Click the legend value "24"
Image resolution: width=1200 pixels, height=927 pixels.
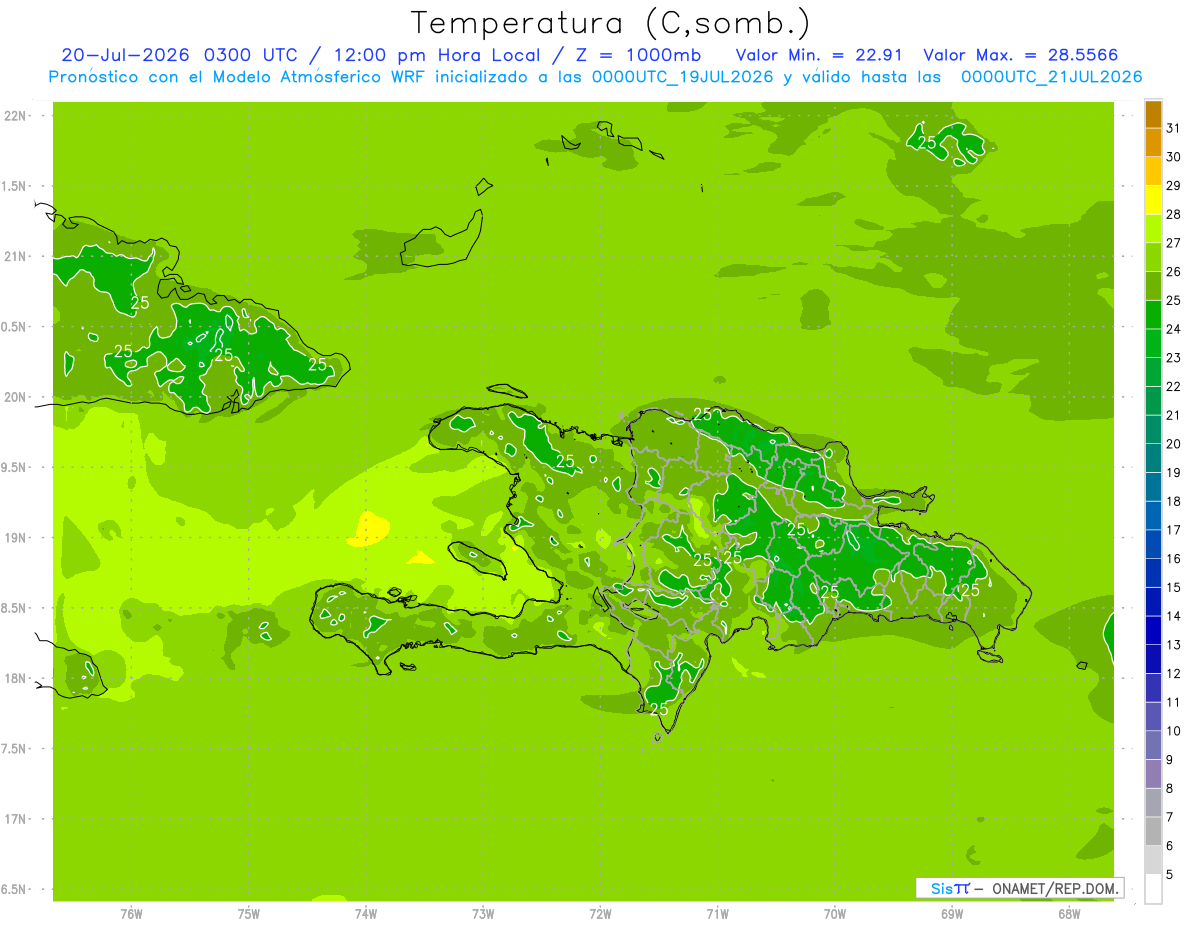tap(1174, 329)
